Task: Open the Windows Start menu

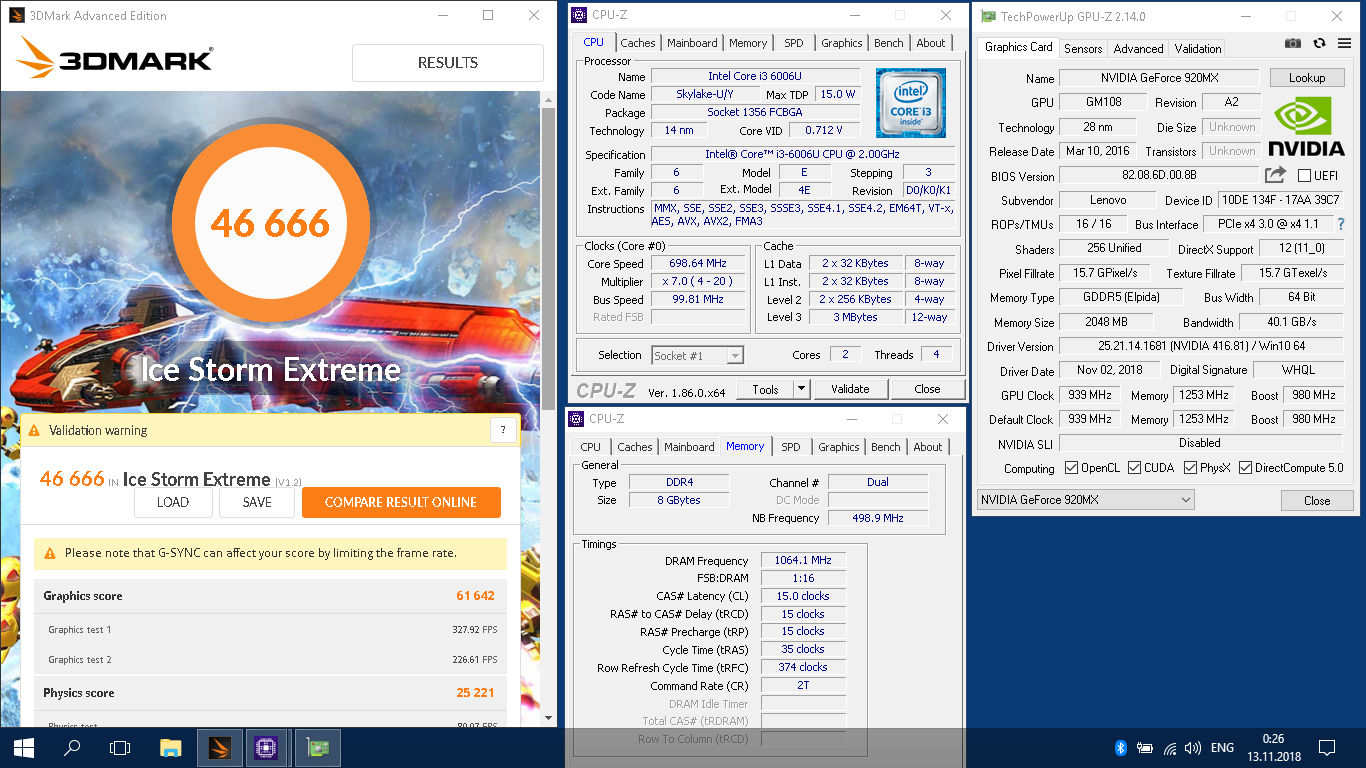Action: (x=24, y=747)
